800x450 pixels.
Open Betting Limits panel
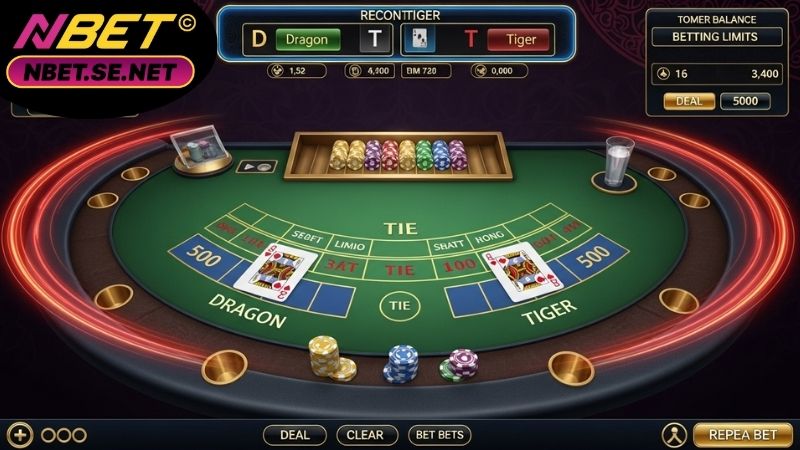click(x=716, y=37)
